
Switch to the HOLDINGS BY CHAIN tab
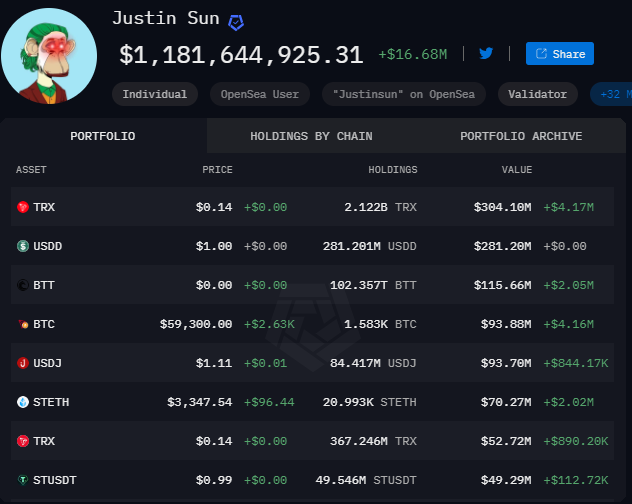pos(311,136)
